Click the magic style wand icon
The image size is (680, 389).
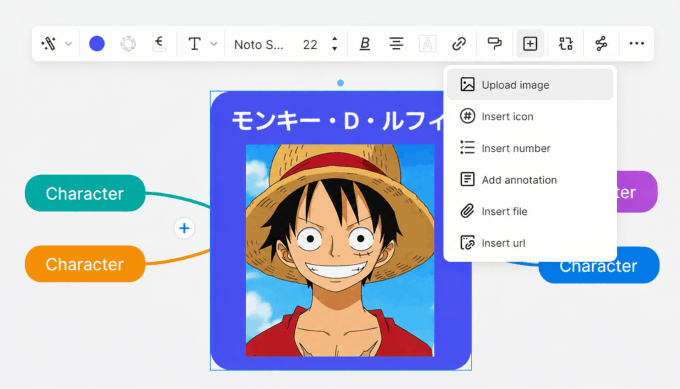(x=49, y=43)
